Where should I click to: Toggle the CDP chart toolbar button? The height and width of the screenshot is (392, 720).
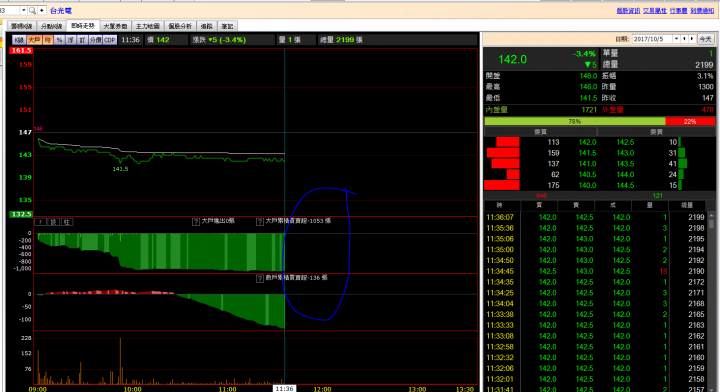pyautogui.click(x=109, y=40)
